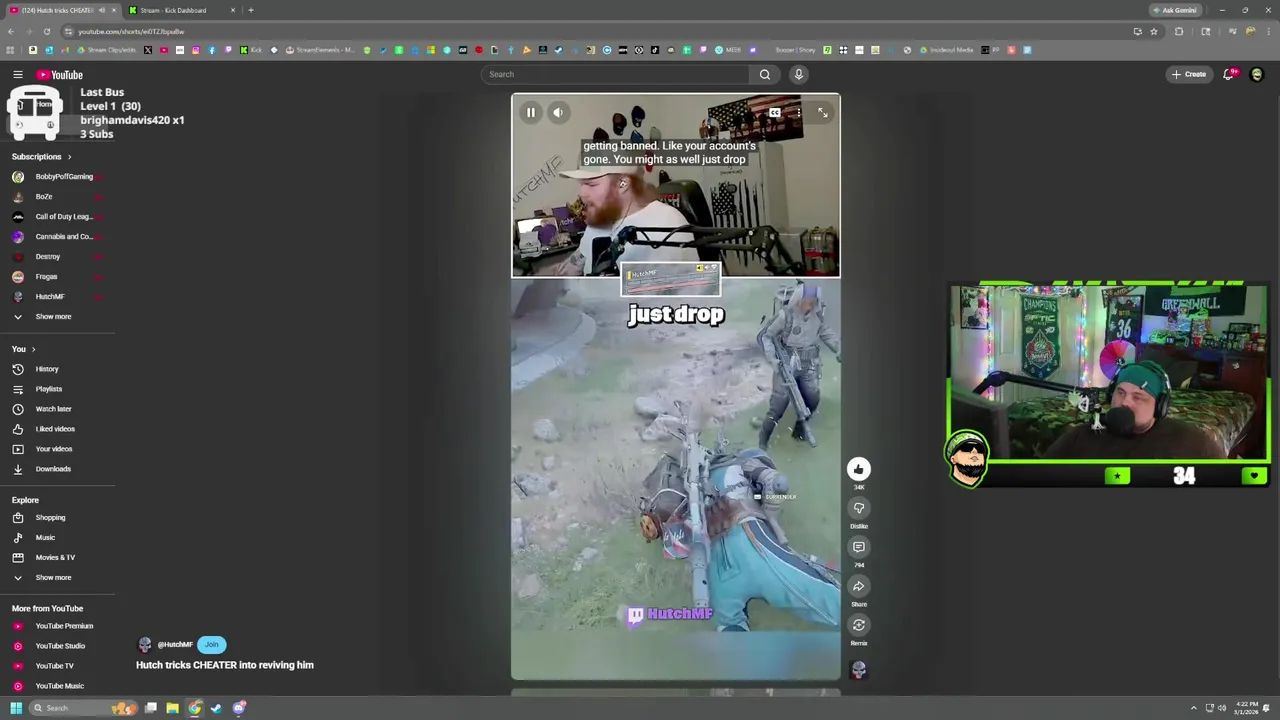Dislike the Short
This screenshot has width=1280, height=720.
pyautogui.click(x=859, y=508)
